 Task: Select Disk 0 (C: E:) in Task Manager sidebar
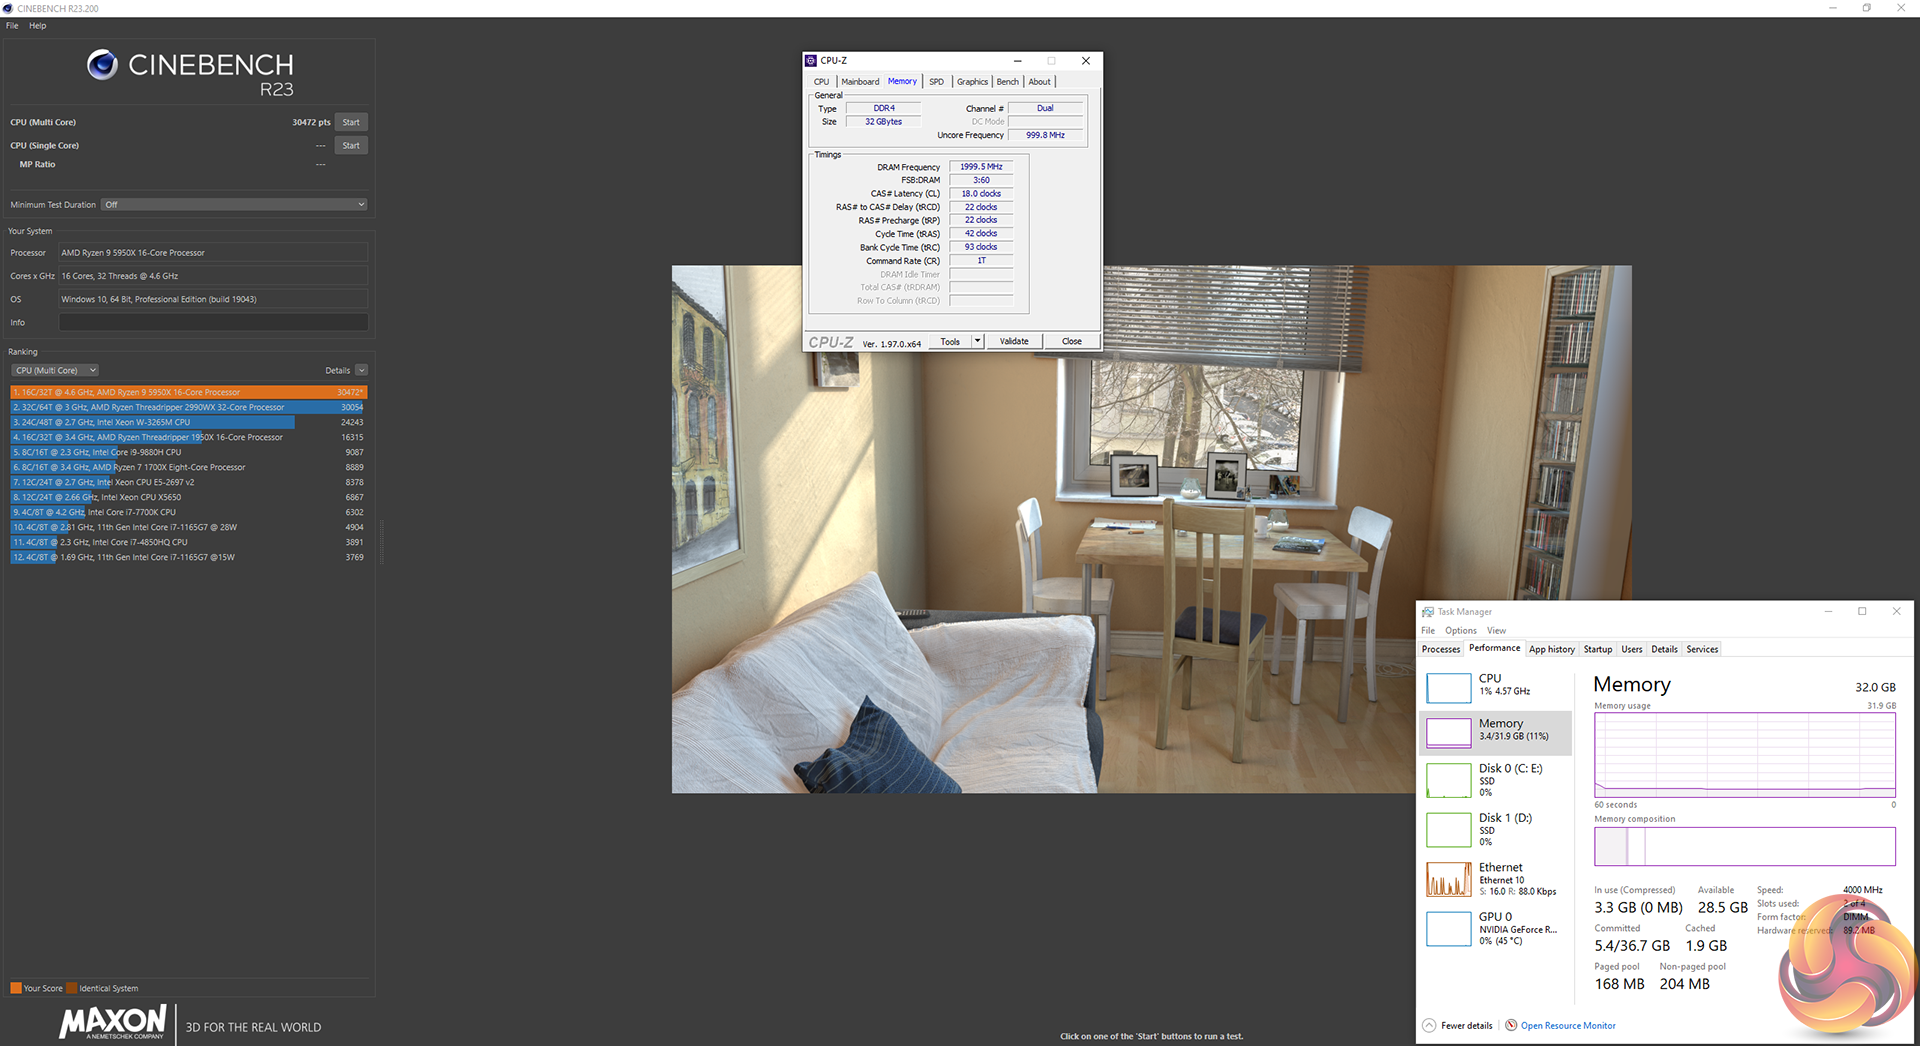point(1497,780)
